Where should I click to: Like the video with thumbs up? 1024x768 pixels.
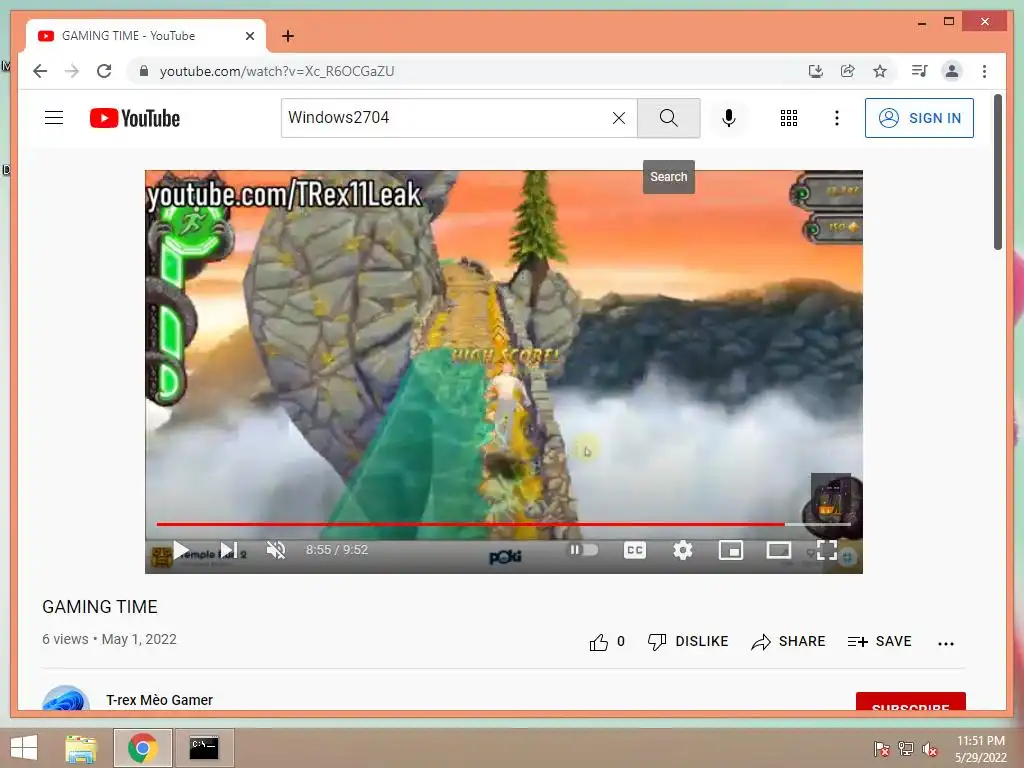click(598, 643)
